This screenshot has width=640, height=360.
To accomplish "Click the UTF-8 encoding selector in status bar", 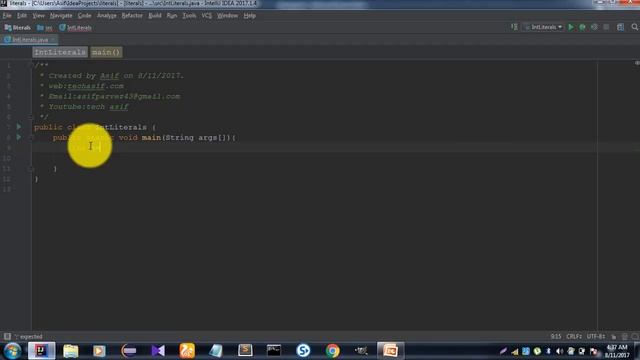I will point(596,336).
